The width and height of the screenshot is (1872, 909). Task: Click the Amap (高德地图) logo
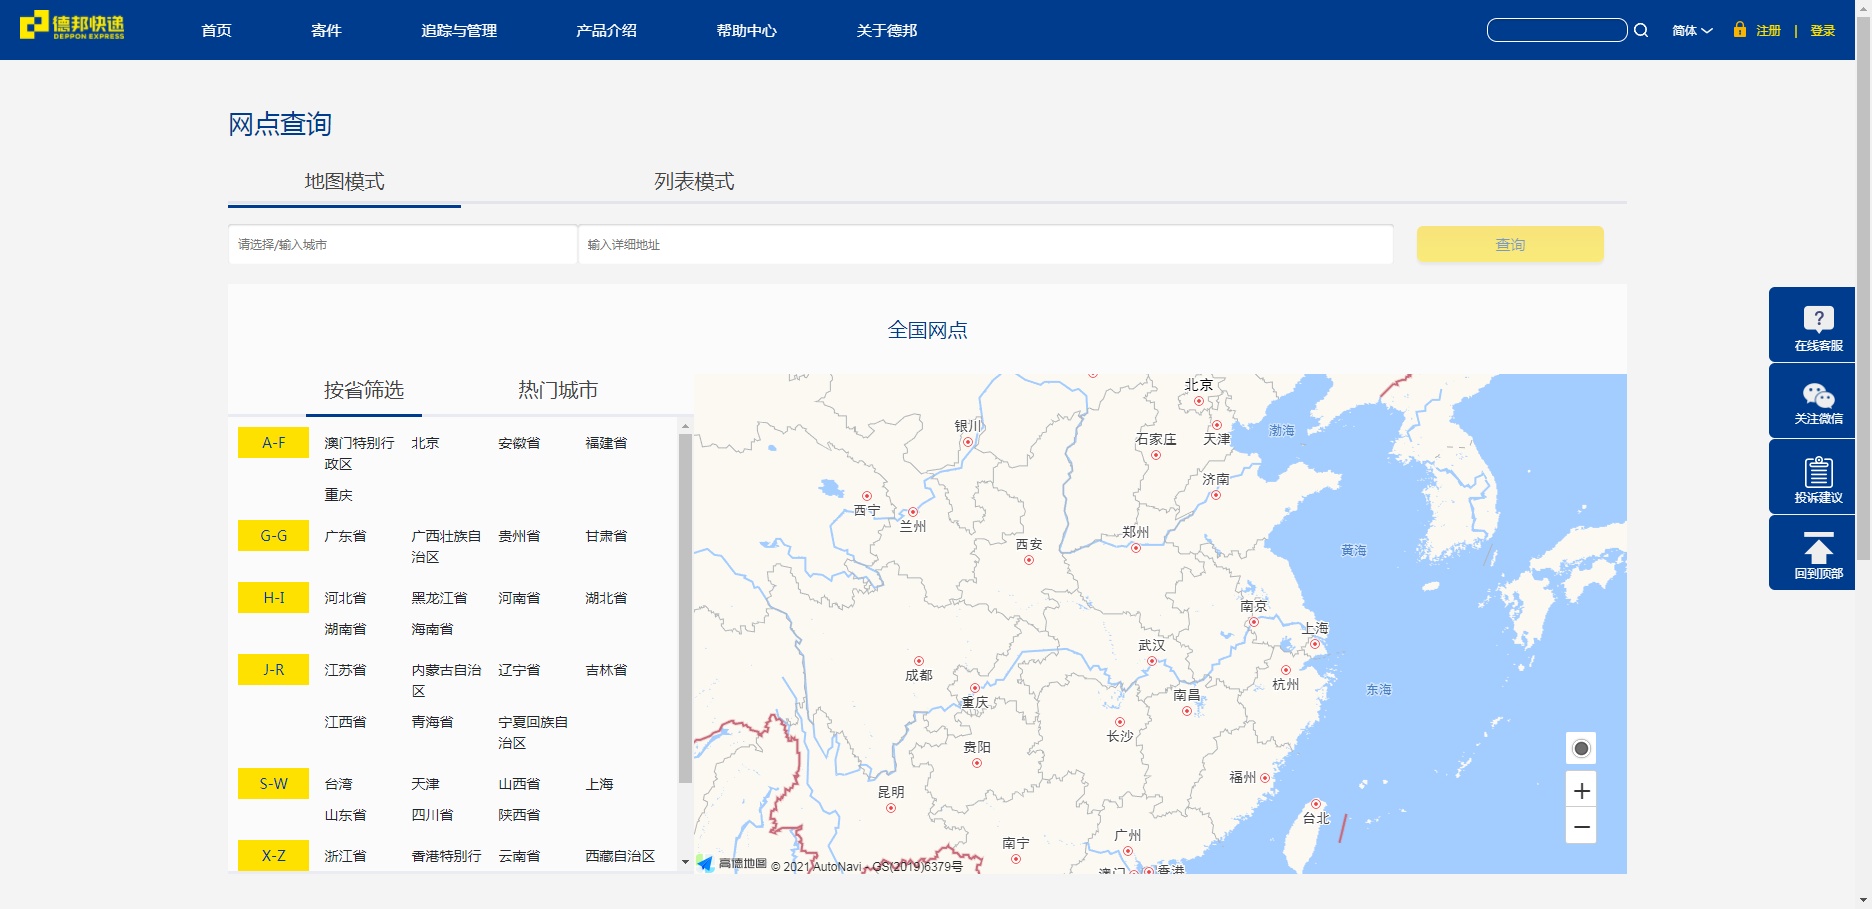pyautogui.click(x=731, y=864)
